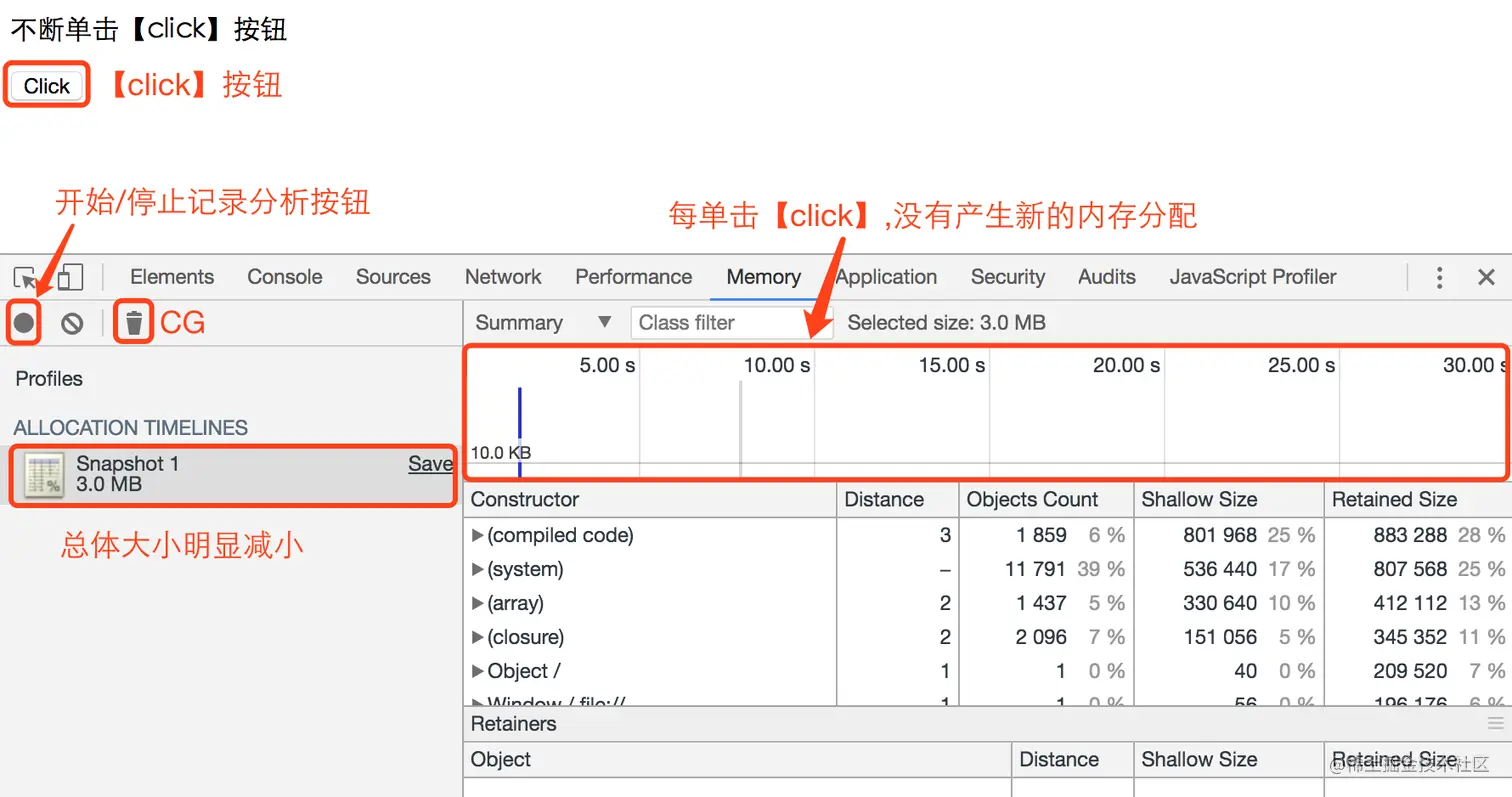Click the ALLOCATION TIMELINES section label

coord(131,428)
